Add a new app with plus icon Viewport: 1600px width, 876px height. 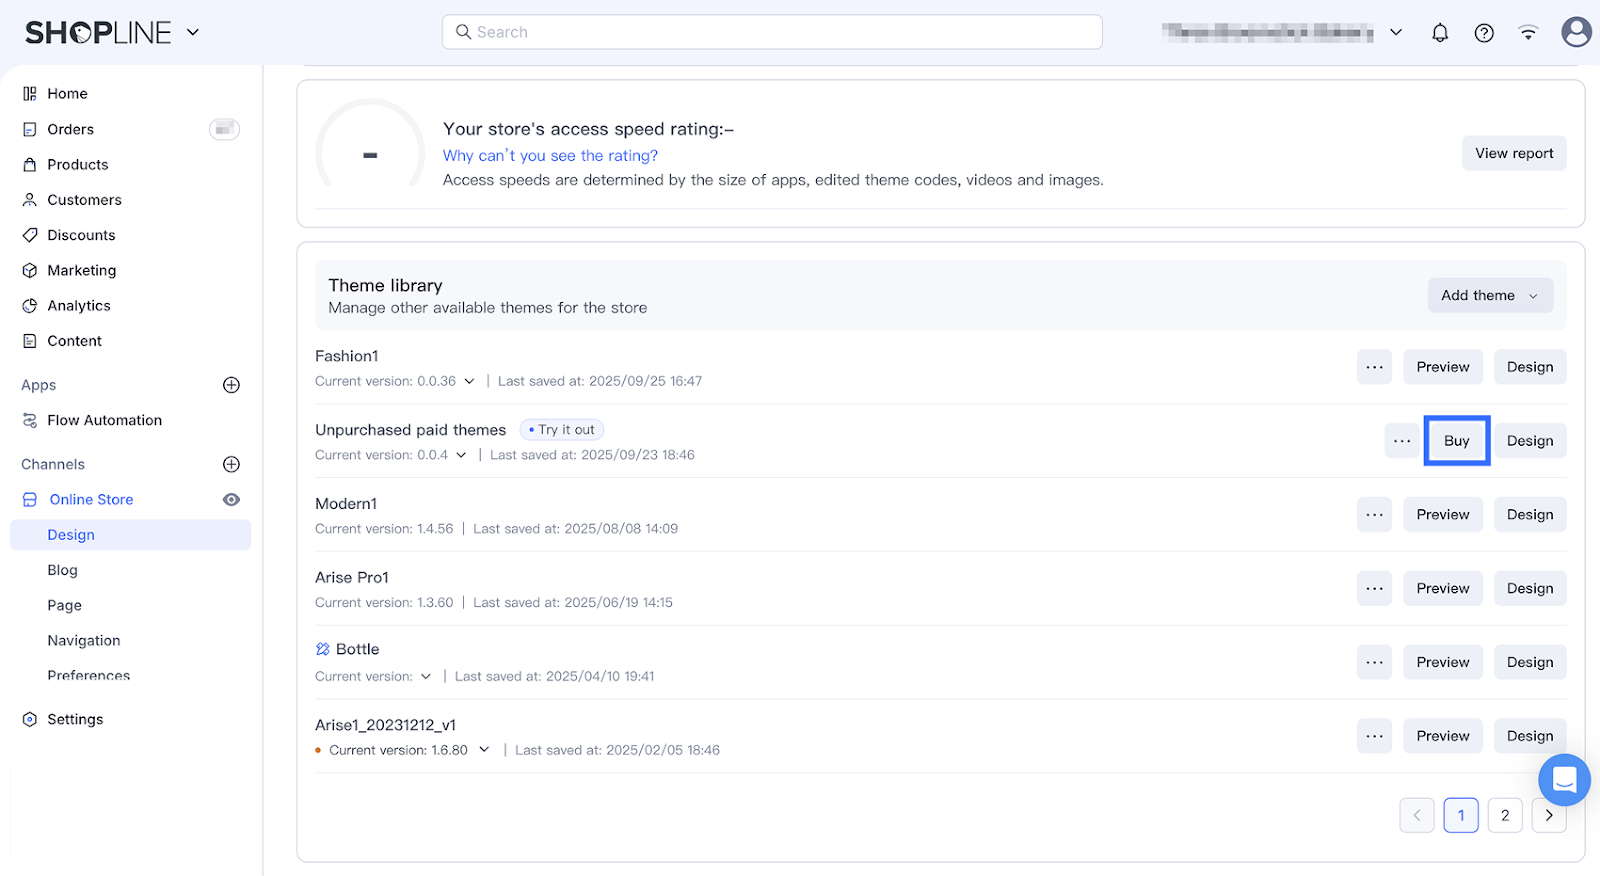231,385
